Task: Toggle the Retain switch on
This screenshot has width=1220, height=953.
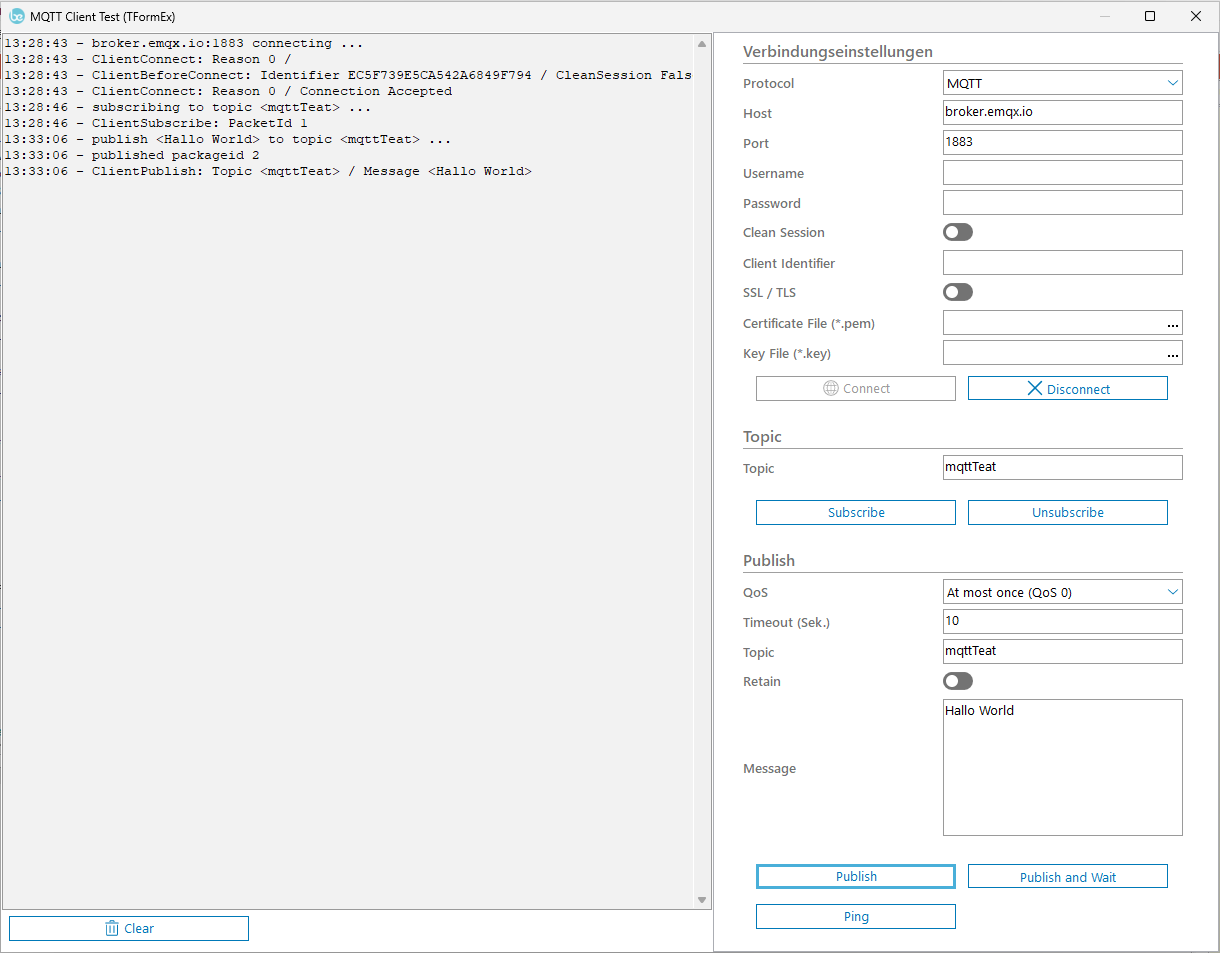Action: click(957, 682)
